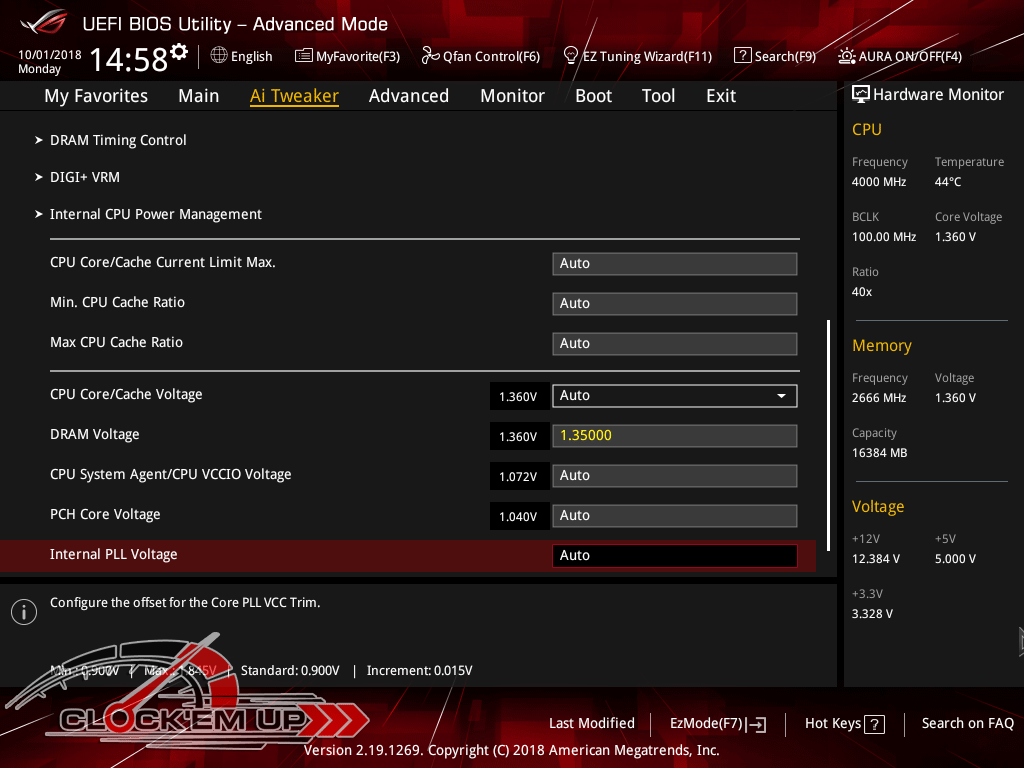Switch to EzMode(F7)
Image resolution: width=1024 pixels, height=768 pixels.
click(x=717, y=724)
